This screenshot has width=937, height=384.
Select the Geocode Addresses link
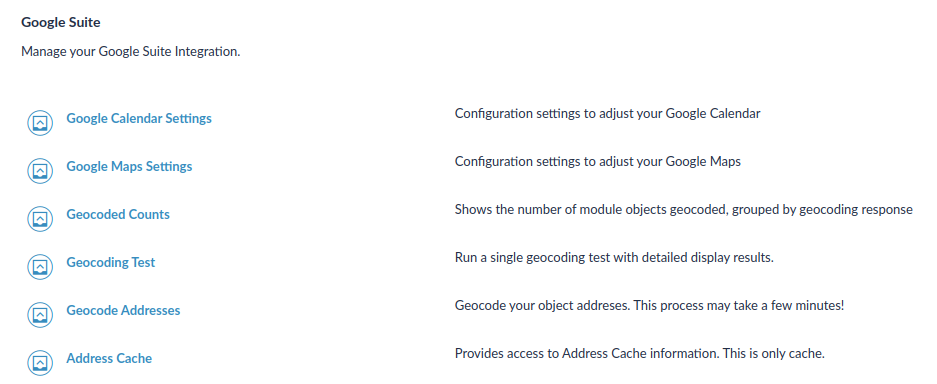[x=123, y=310]
